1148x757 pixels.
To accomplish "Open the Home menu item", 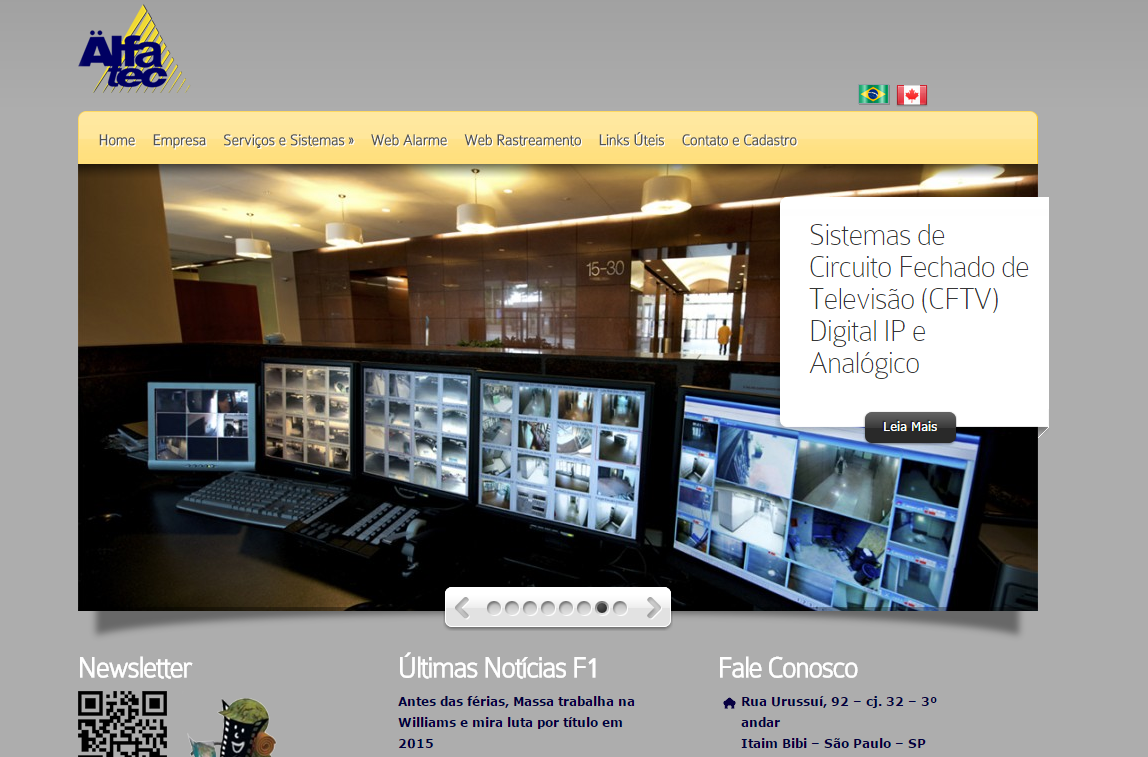I will pos(117,140).
